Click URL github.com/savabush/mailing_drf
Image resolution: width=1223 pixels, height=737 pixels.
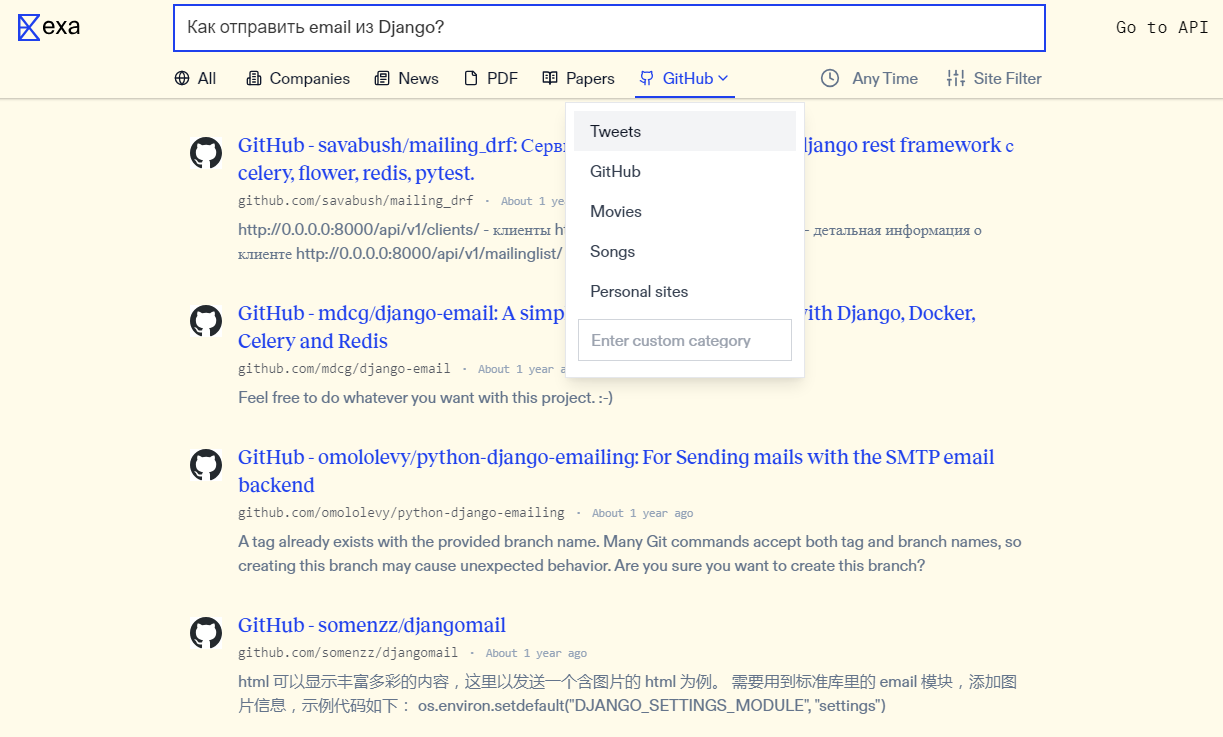pyautogui.click(x=356, y=200)
